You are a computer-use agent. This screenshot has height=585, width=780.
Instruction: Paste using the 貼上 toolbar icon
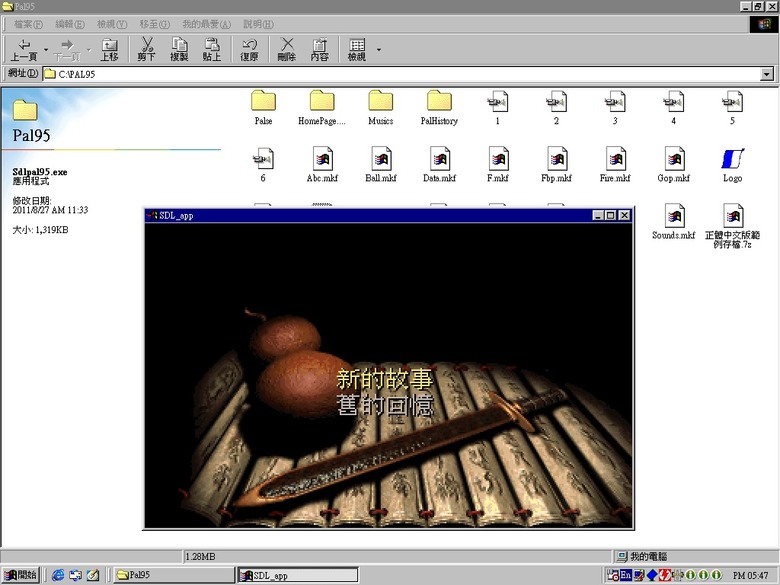211,50
